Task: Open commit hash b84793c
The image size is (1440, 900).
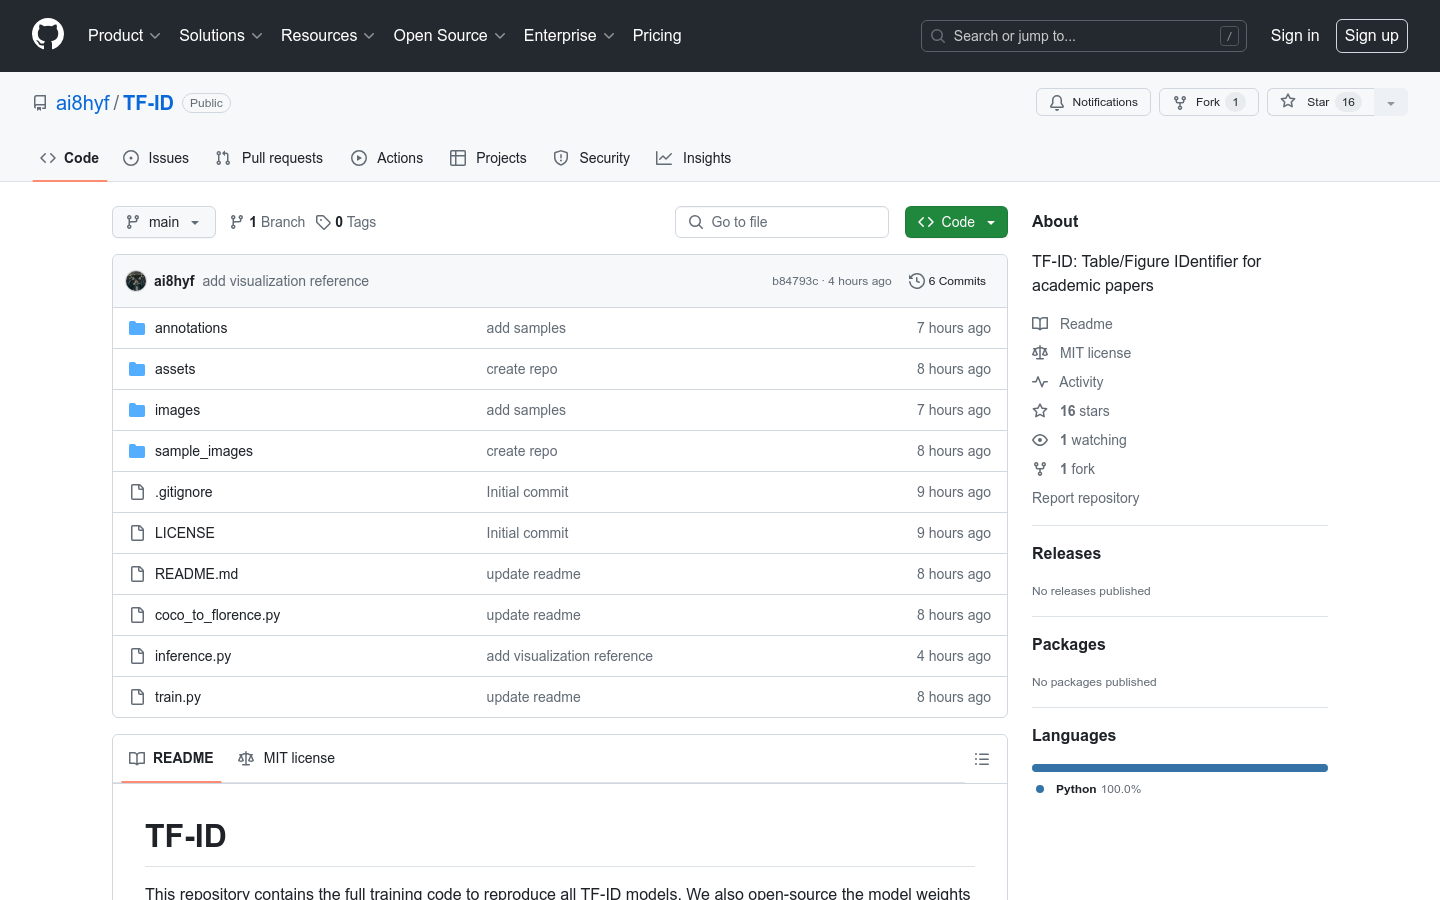Action: coord(795,281)
